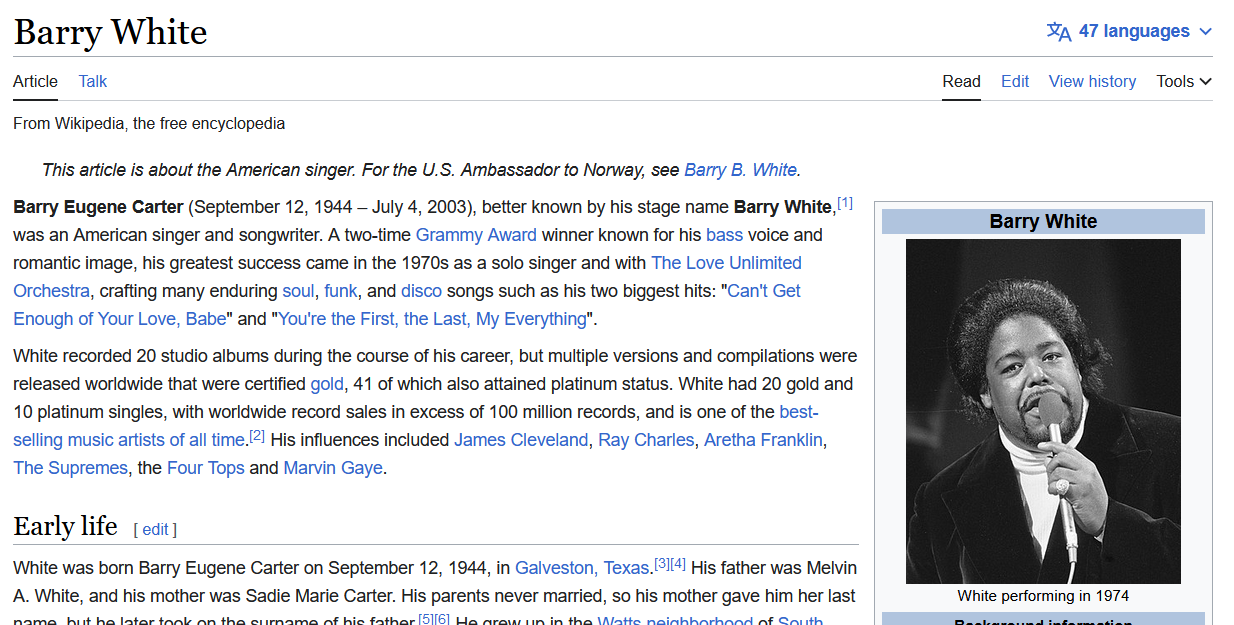This screenshot has width=1234, height=625.
Task: Open the View history tab
Action: [1092, 81]
